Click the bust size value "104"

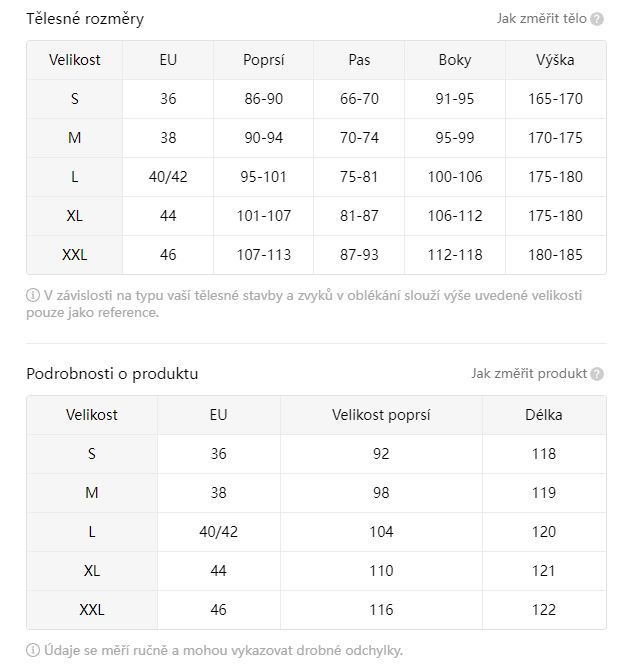pos(381,532)
